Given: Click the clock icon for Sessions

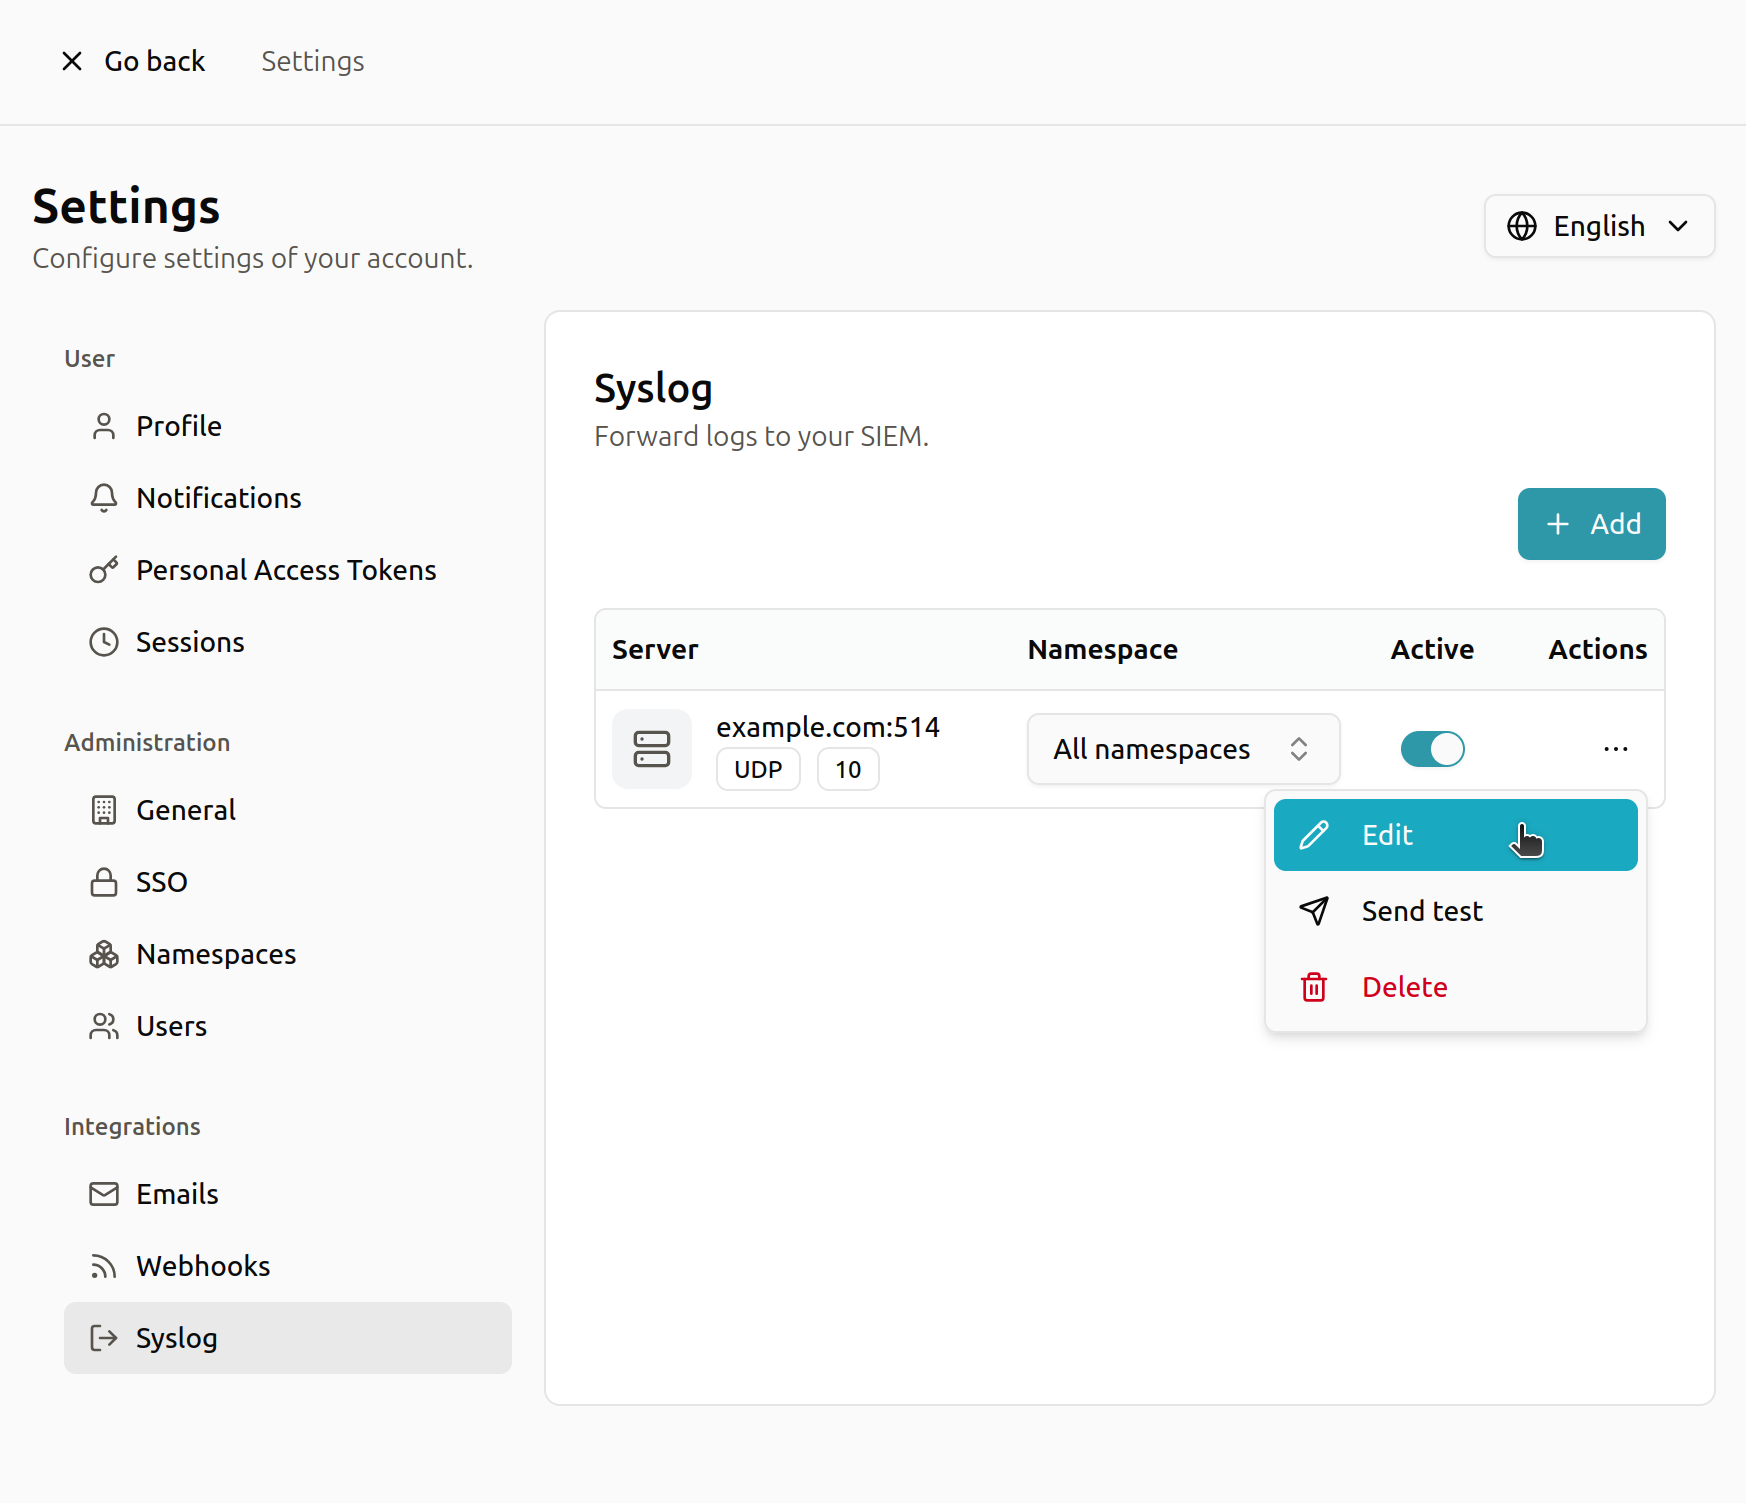Looking at the screenshot, I should point(103,642).
